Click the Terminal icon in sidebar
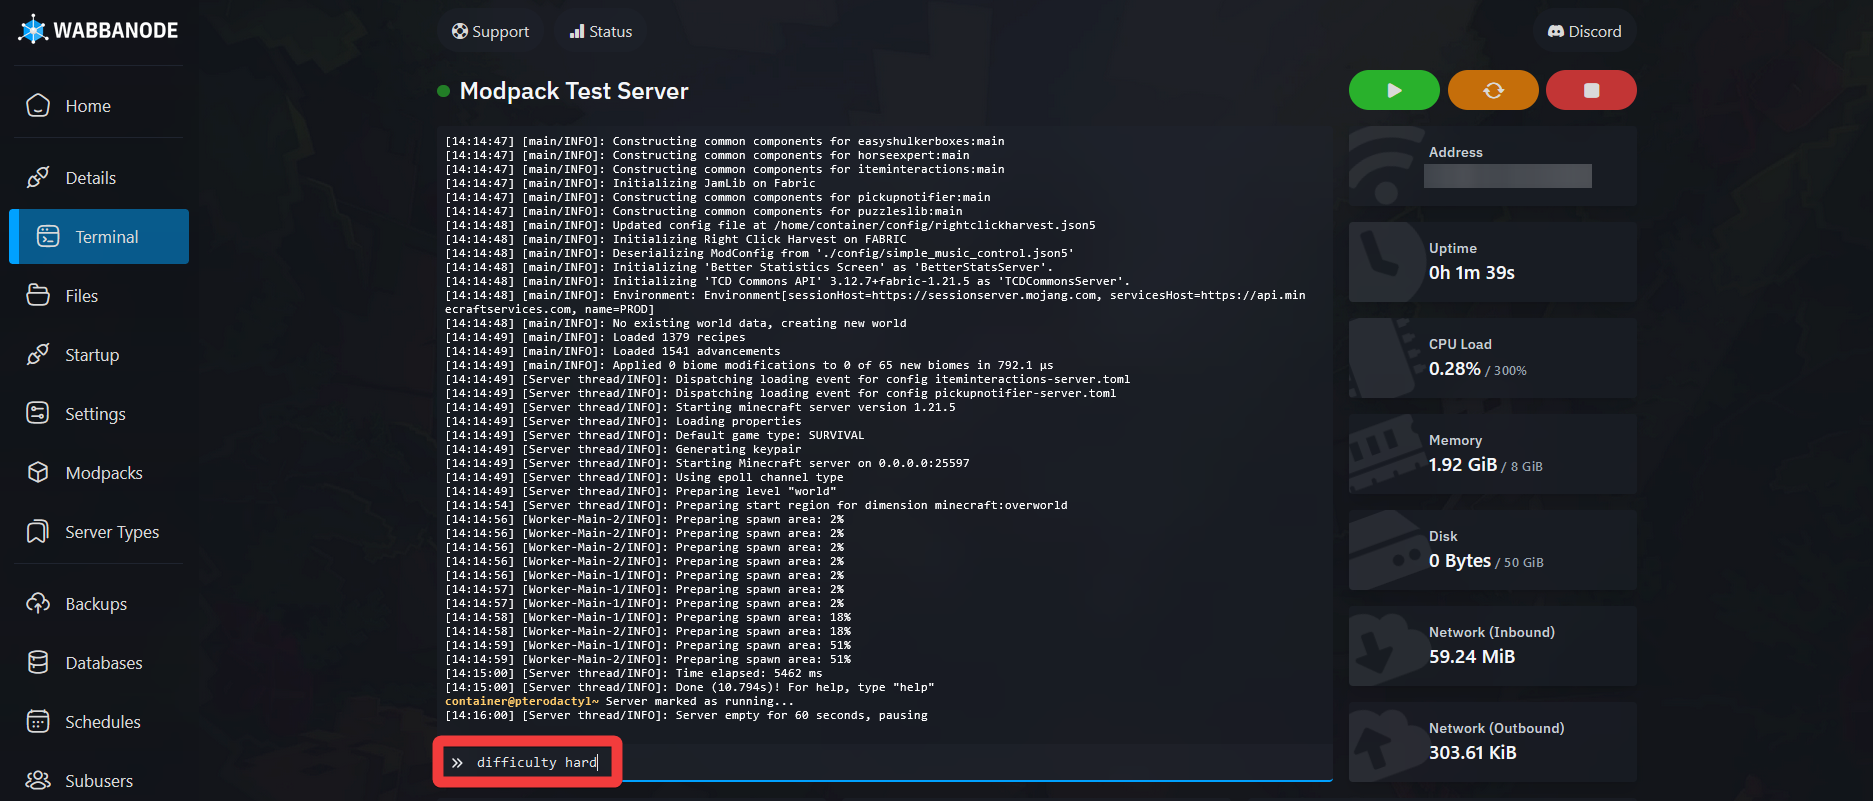Screen dimensions: 1873x801 [48, 236]
